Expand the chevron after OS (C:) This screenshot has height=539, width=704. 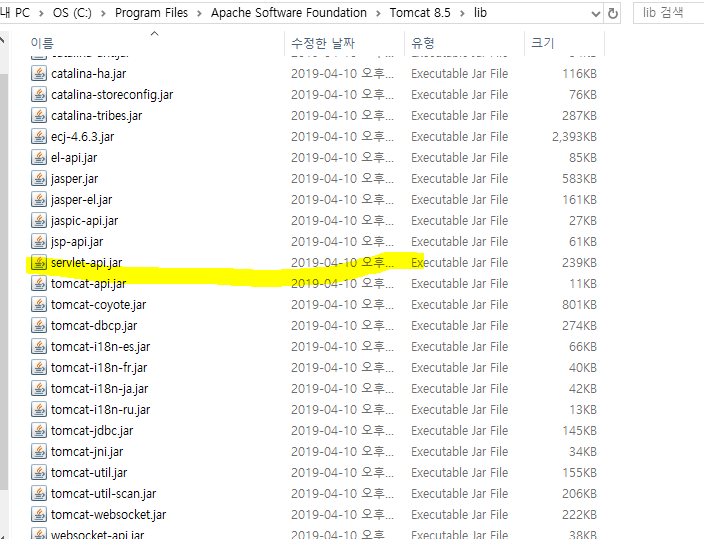point(103,13)
